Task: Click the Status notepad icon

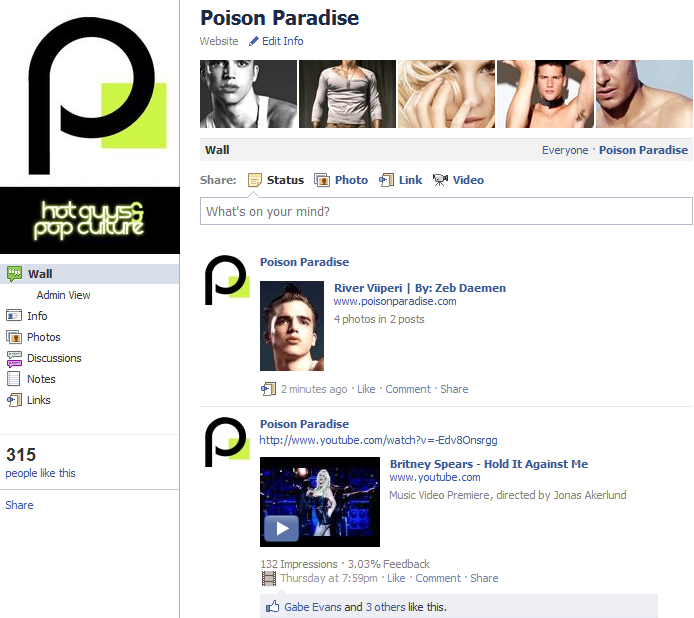Action: pyautogui.click(x=254, y=180)
